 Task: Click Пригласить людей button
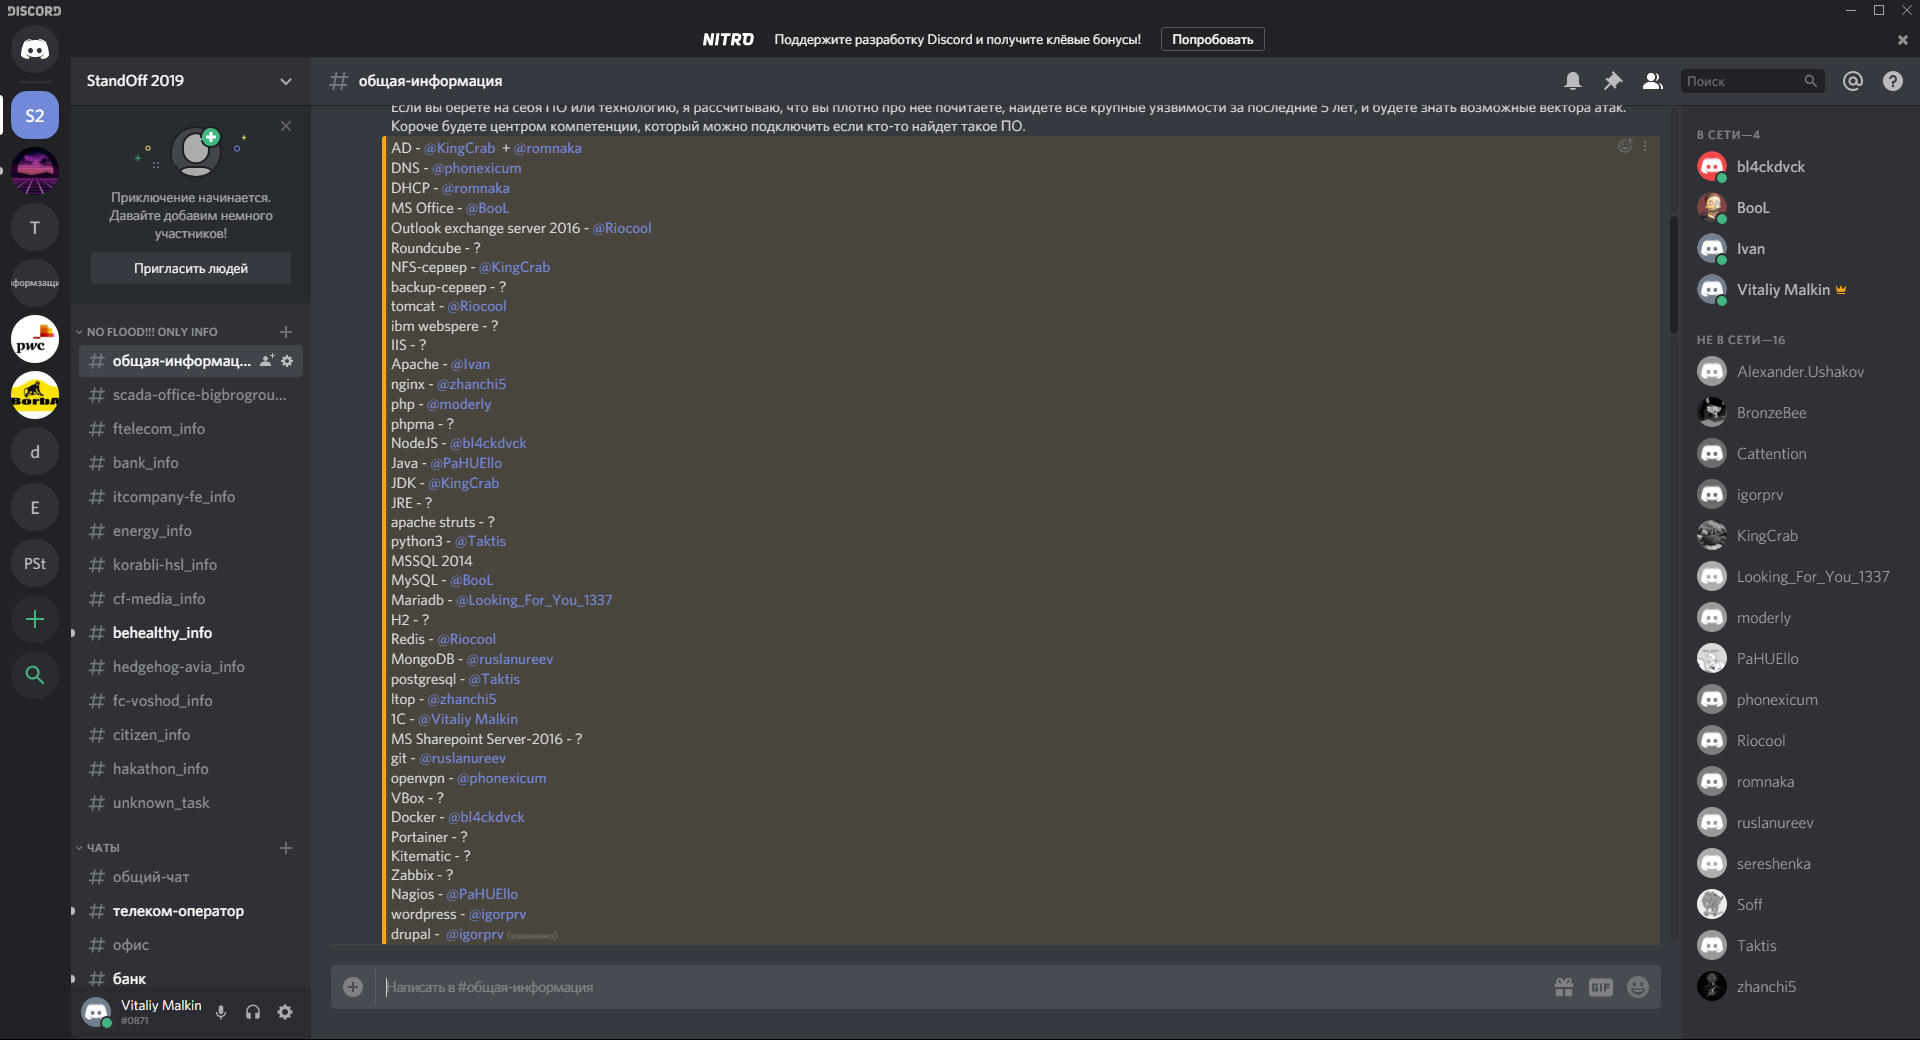(x=191, y=268)
